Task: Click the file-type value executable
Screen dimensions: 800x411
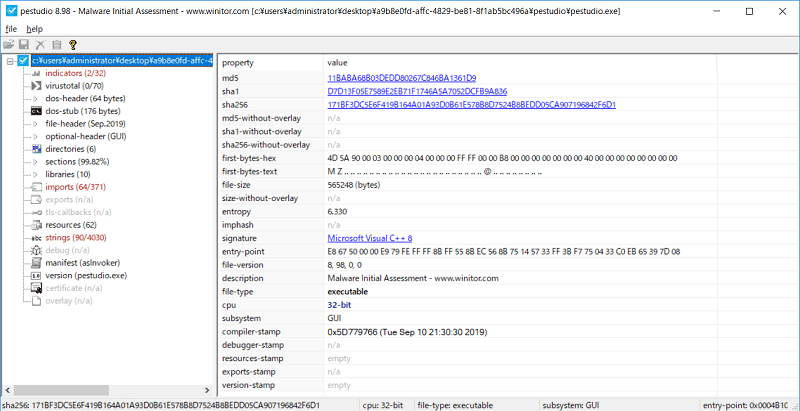Action: (348, 292)
